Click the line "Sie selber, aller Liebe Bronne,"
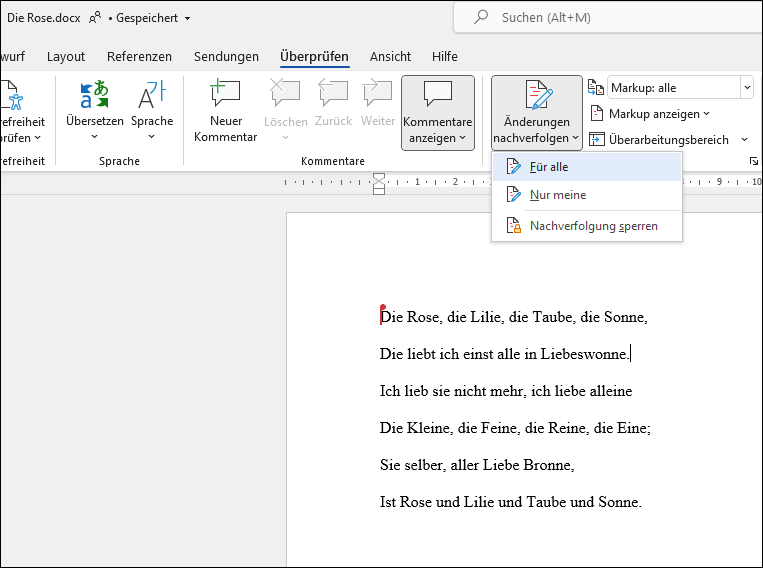 pos(477,465)
